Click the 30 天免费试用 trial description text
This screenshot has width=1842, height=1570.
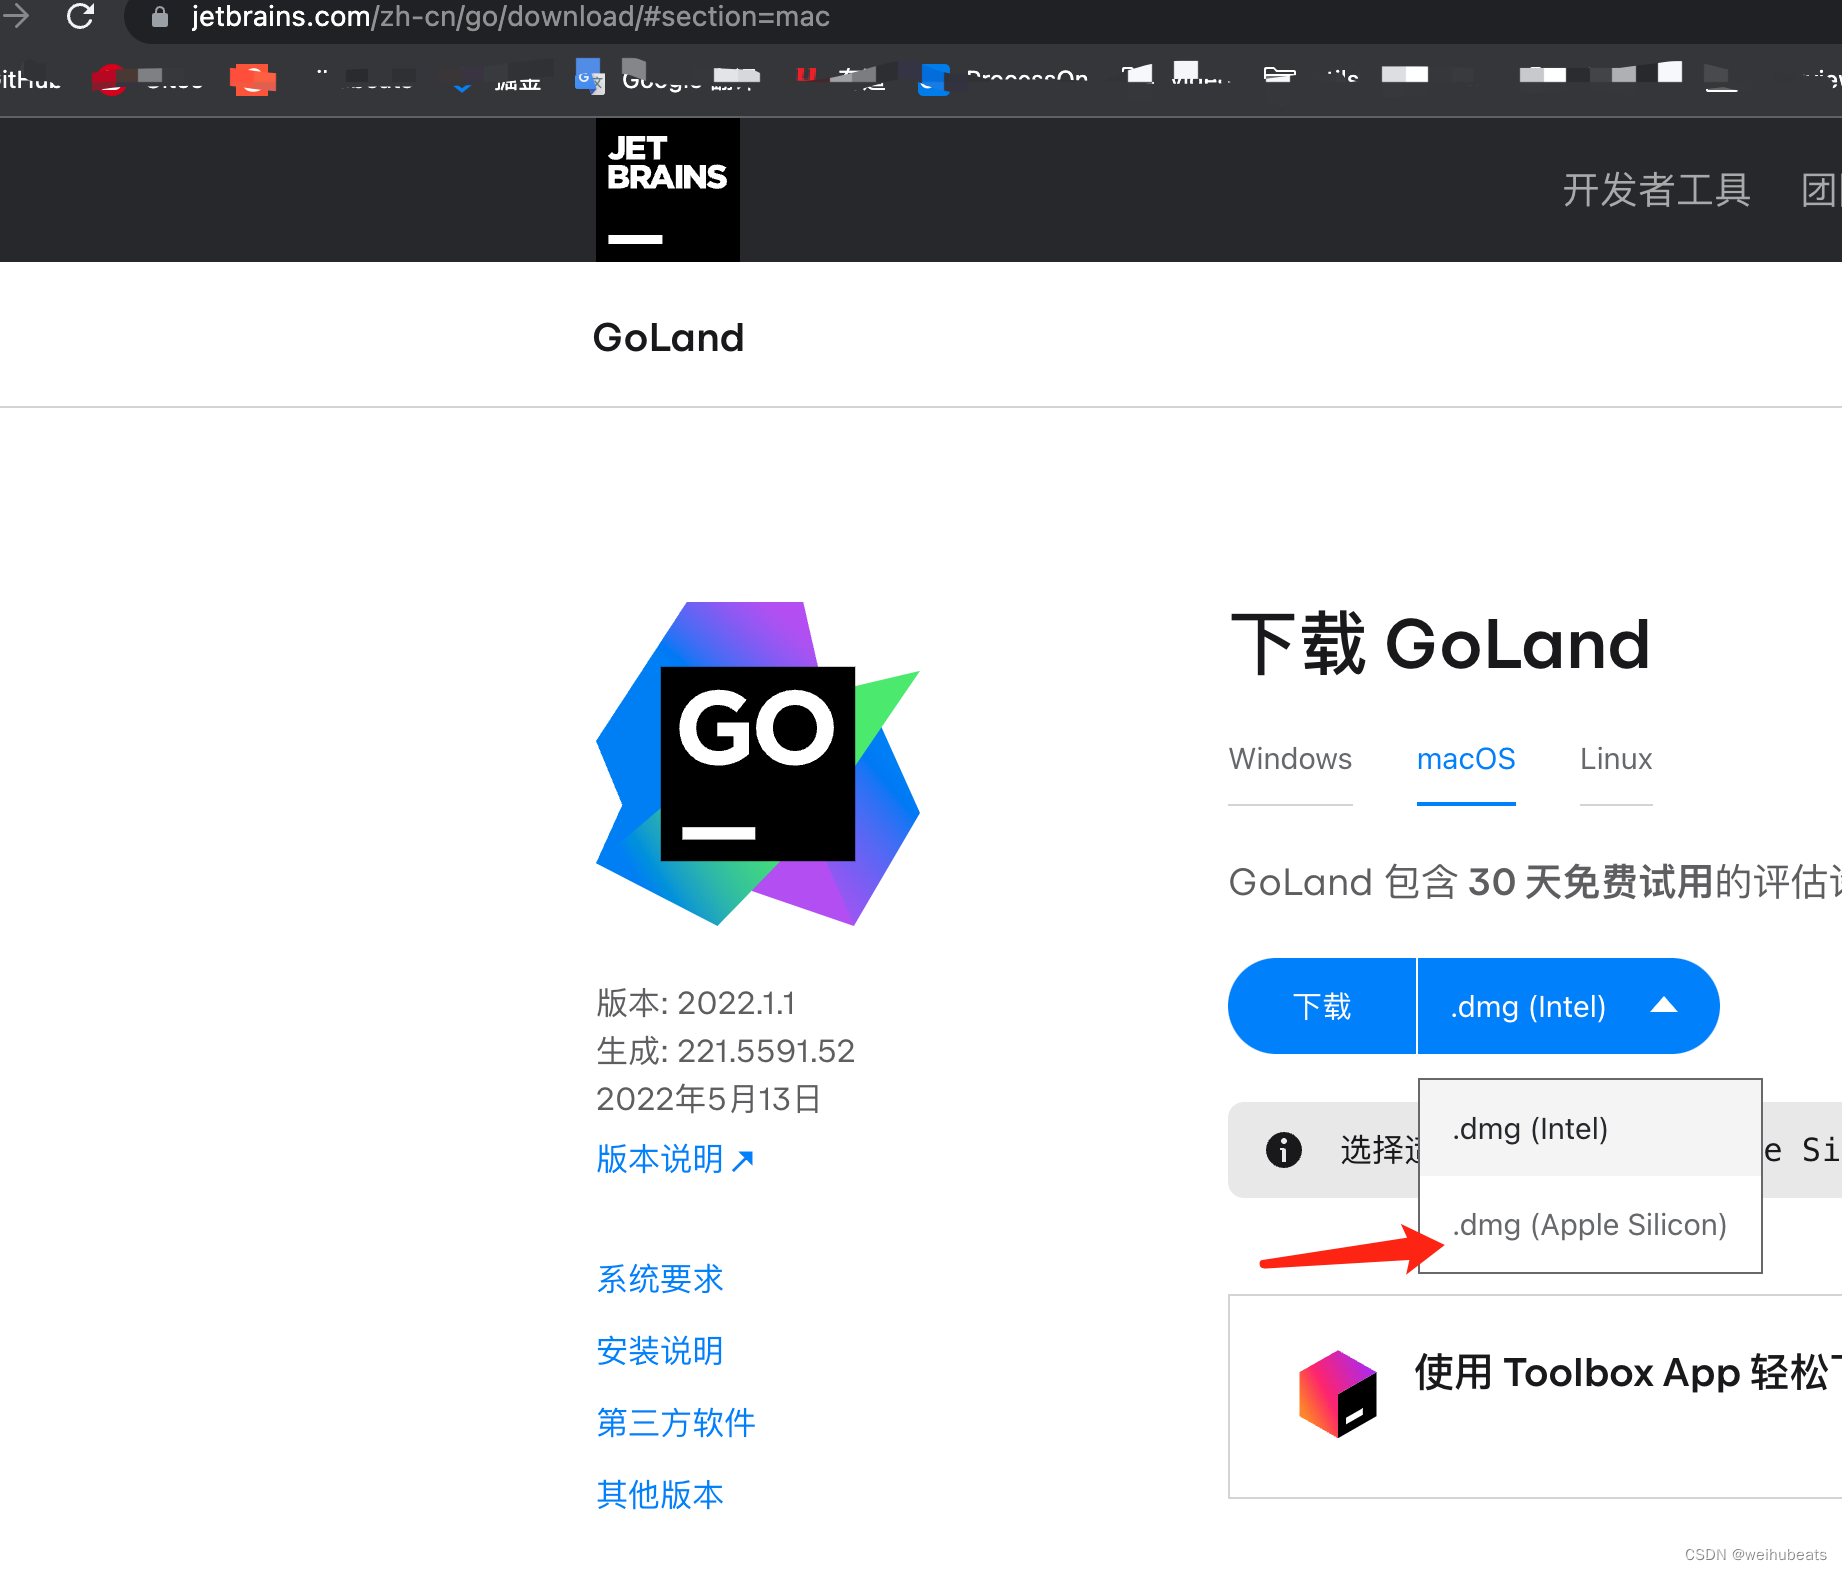pos(1591,882)
